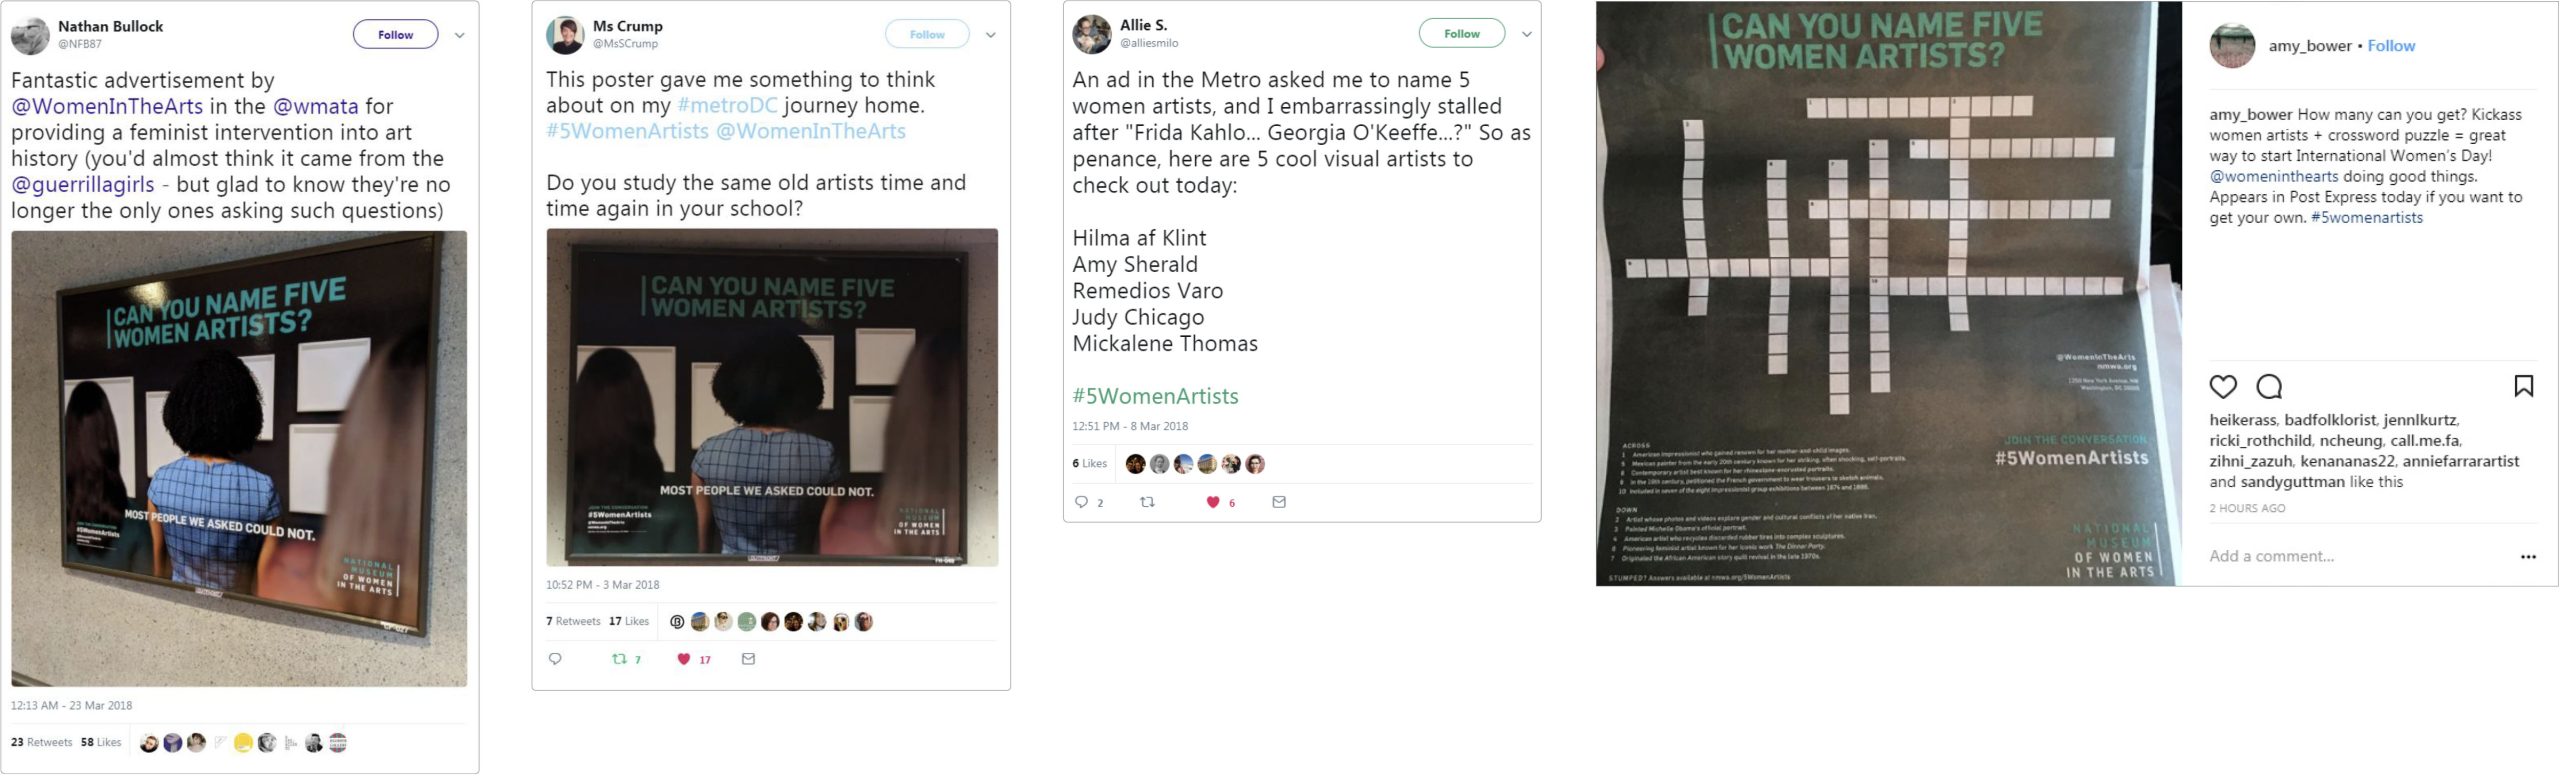Open comment icon on amy_bower's Instagram post
This screenshot has height=780, width=2560.
2269,387
